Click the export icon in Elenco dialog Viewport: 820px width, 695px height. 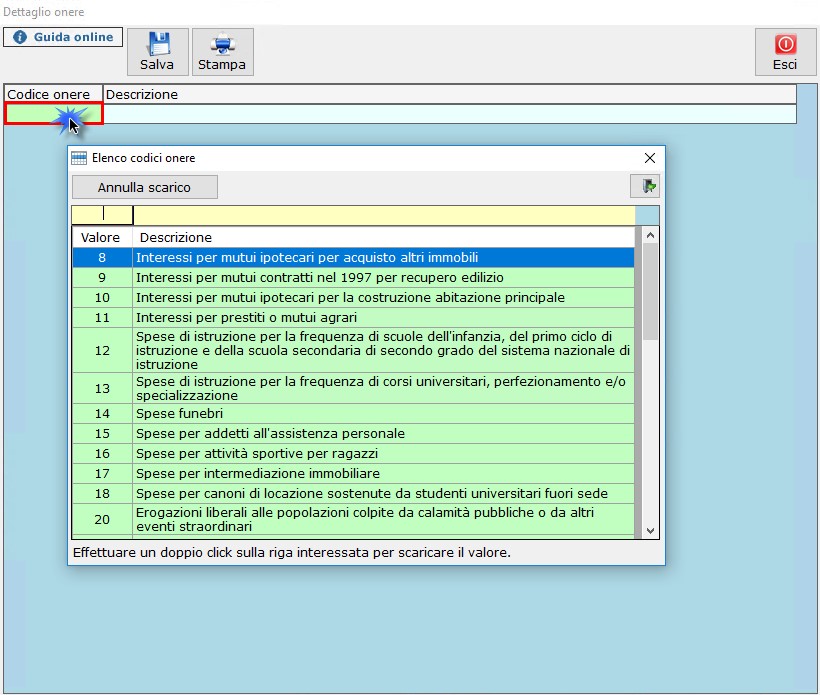645,186
